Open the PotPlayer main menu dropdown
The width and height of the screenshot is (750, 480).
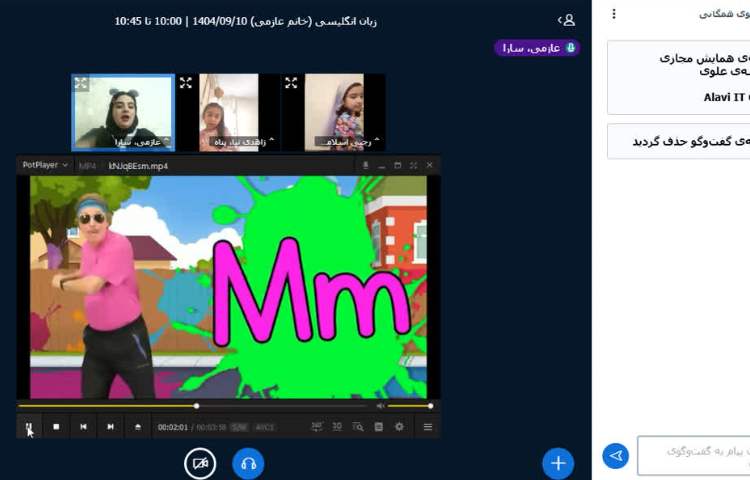pyautogui.click(x=45, y=165)
